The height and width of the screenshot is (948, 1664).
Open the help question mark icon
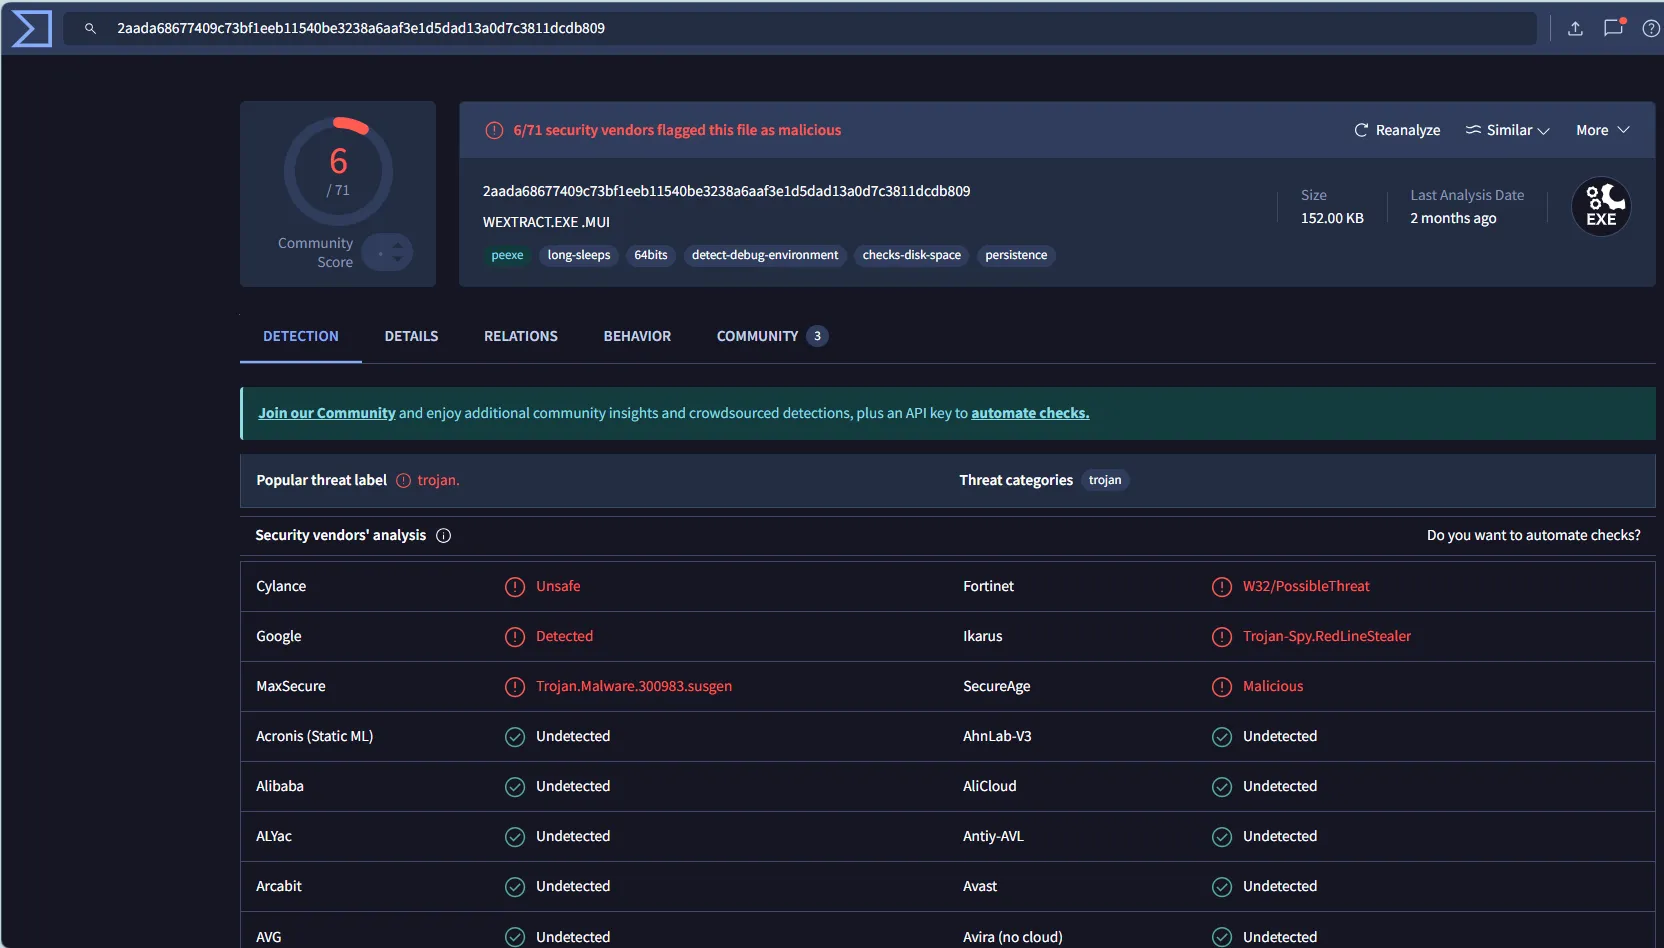coord(1651,28)
